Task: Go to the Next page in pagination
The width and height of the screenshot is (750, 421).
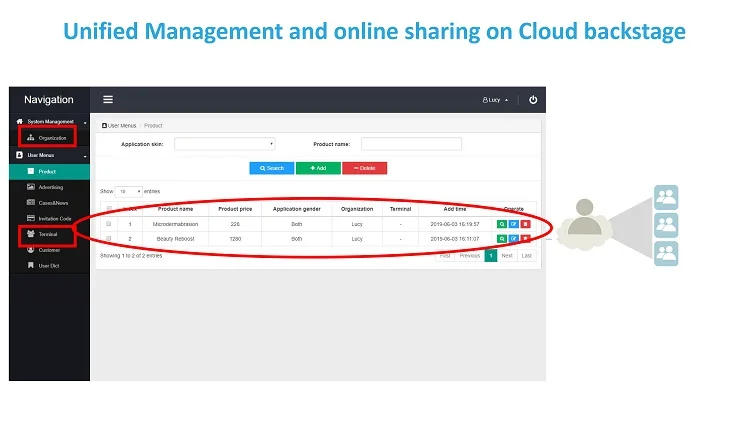Action: coord(507,256)
